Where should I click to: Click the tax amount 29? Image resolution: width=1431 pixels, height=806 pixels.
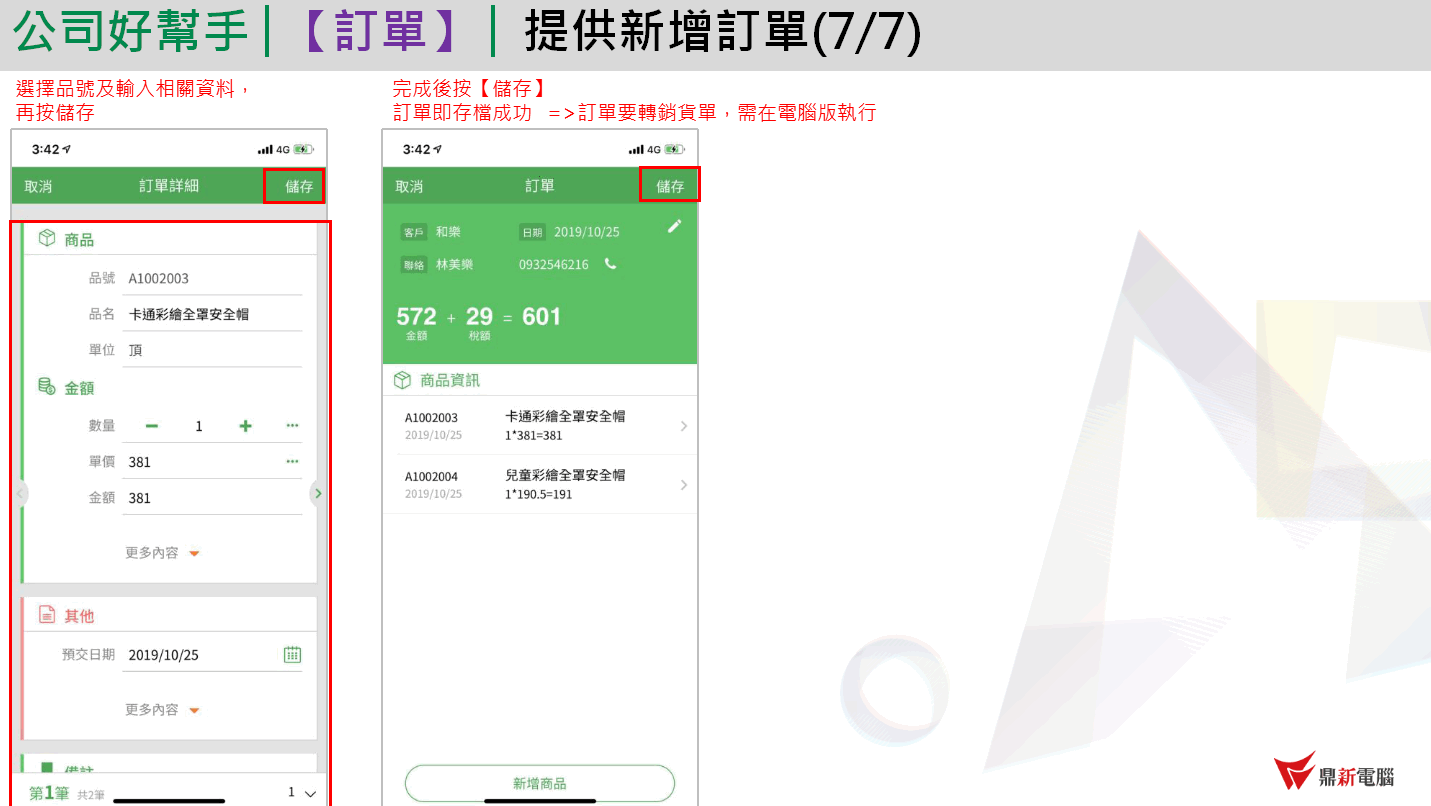tap(479, 317)
